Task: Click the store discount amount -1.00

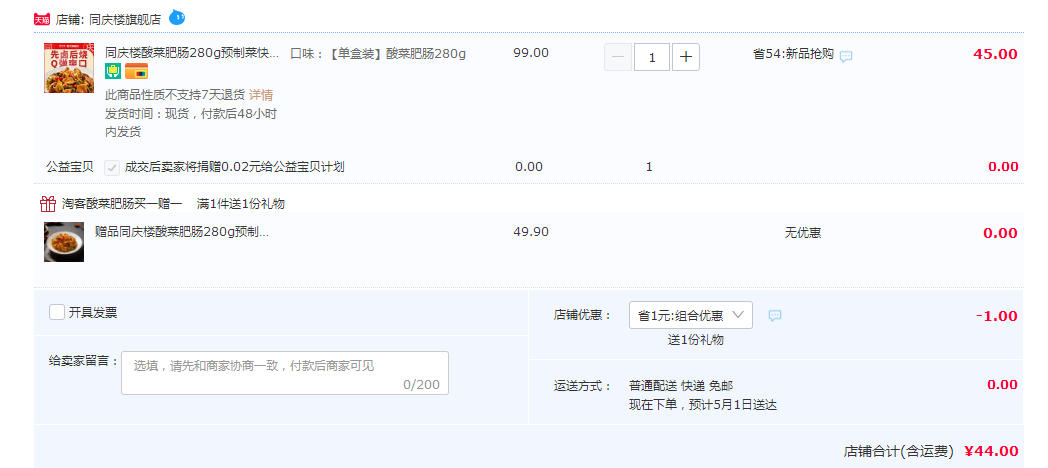Action: pos(997,316)
